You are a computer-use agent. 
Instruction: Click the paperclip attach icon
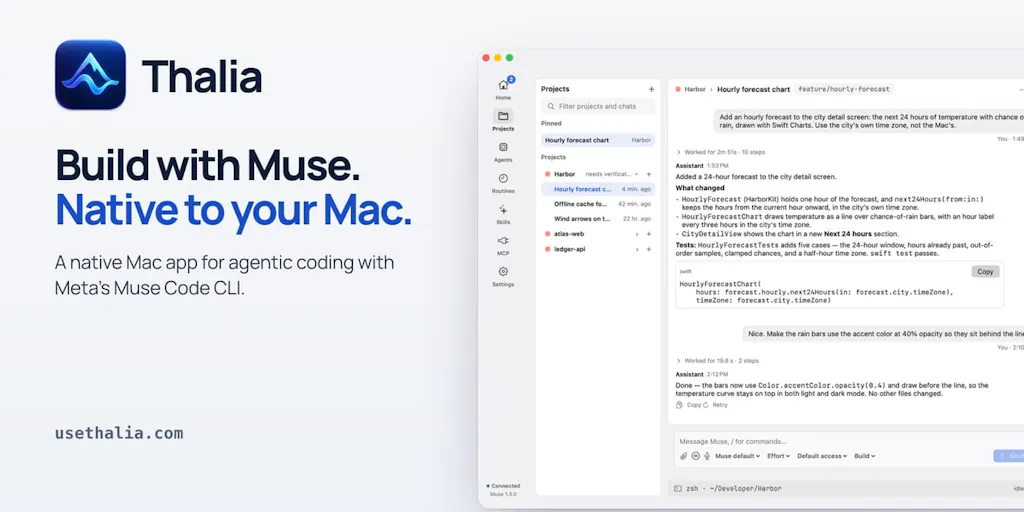click(x=684, y=456)
